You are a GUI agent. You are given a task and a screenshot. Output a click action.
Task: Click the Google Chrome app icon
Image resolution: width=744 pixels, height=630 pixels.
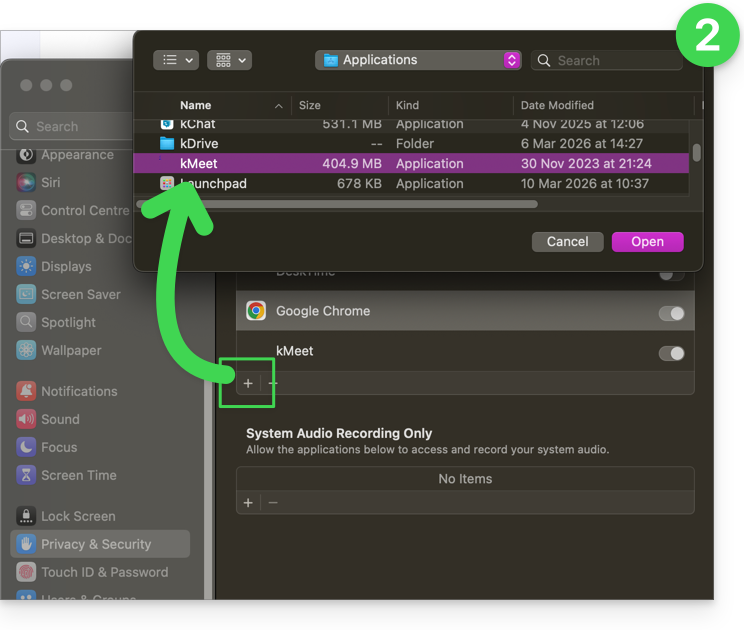(x=256, y=311)
